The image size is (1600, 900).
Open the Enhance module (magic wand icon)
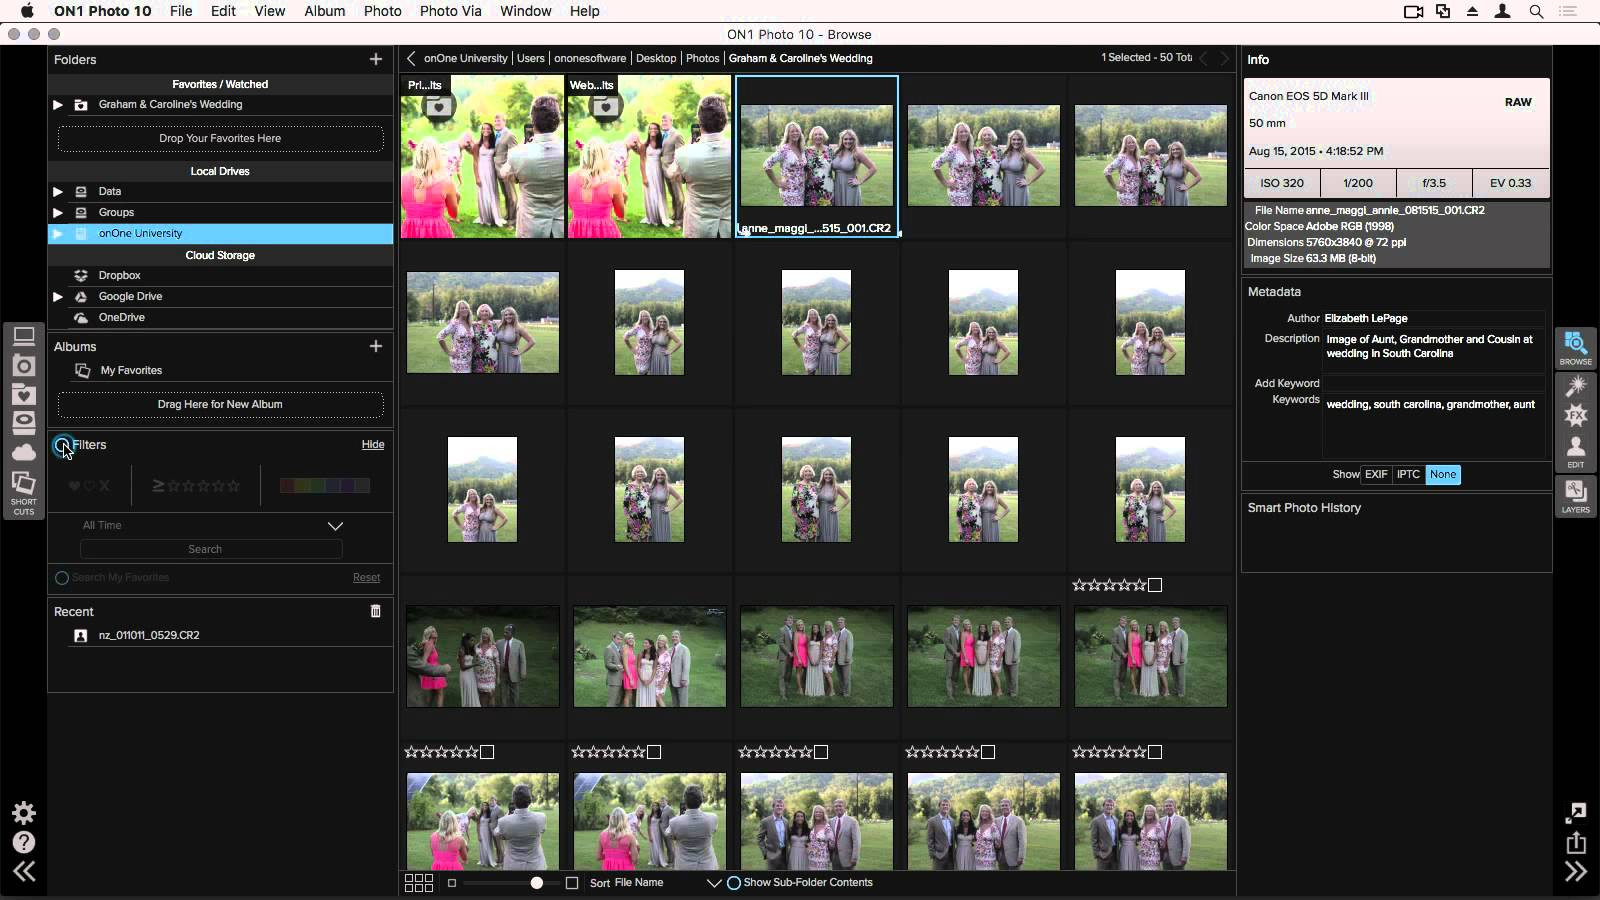(x=1576, y=386)
